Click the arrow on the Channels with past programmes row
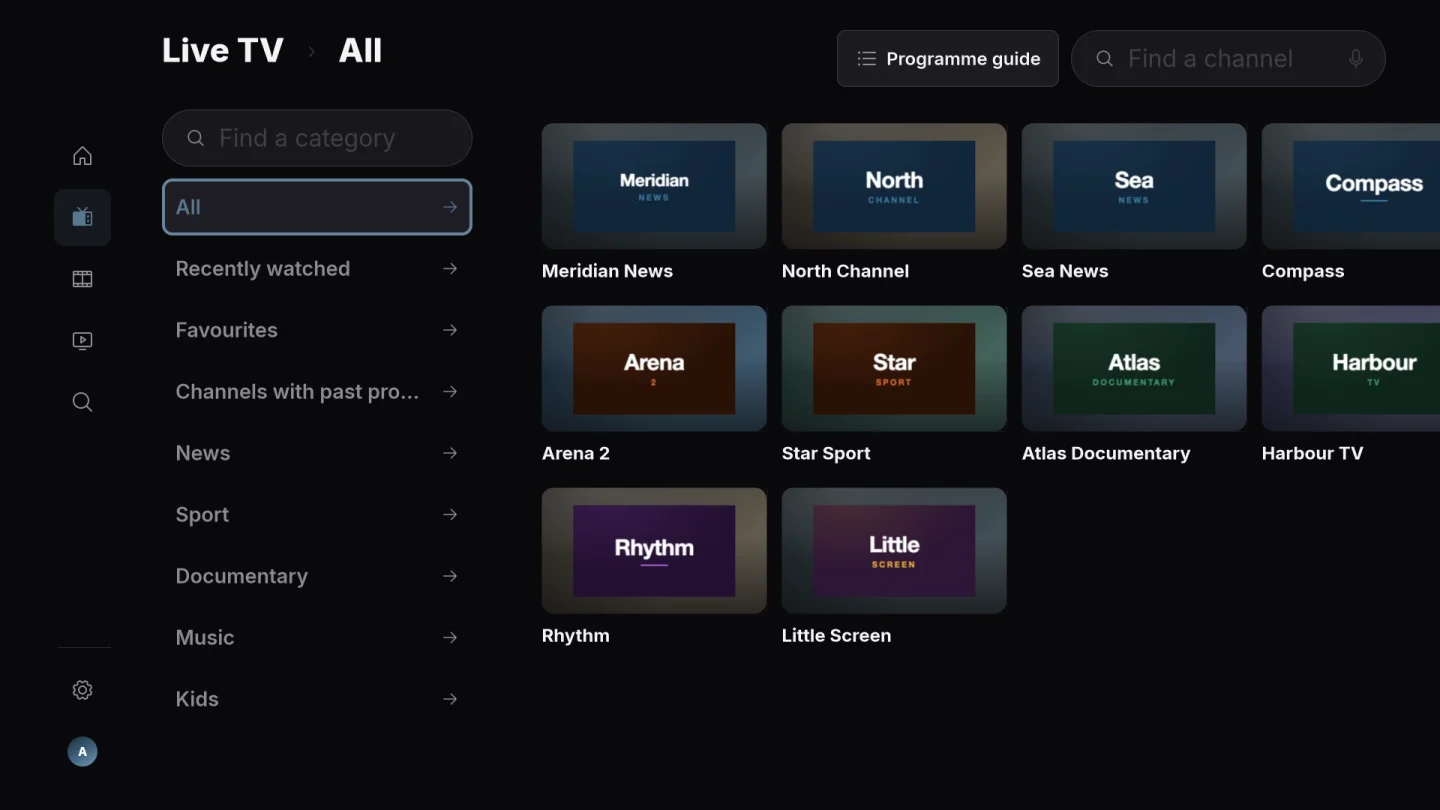The image size is (1440, 810). (450, 391)
